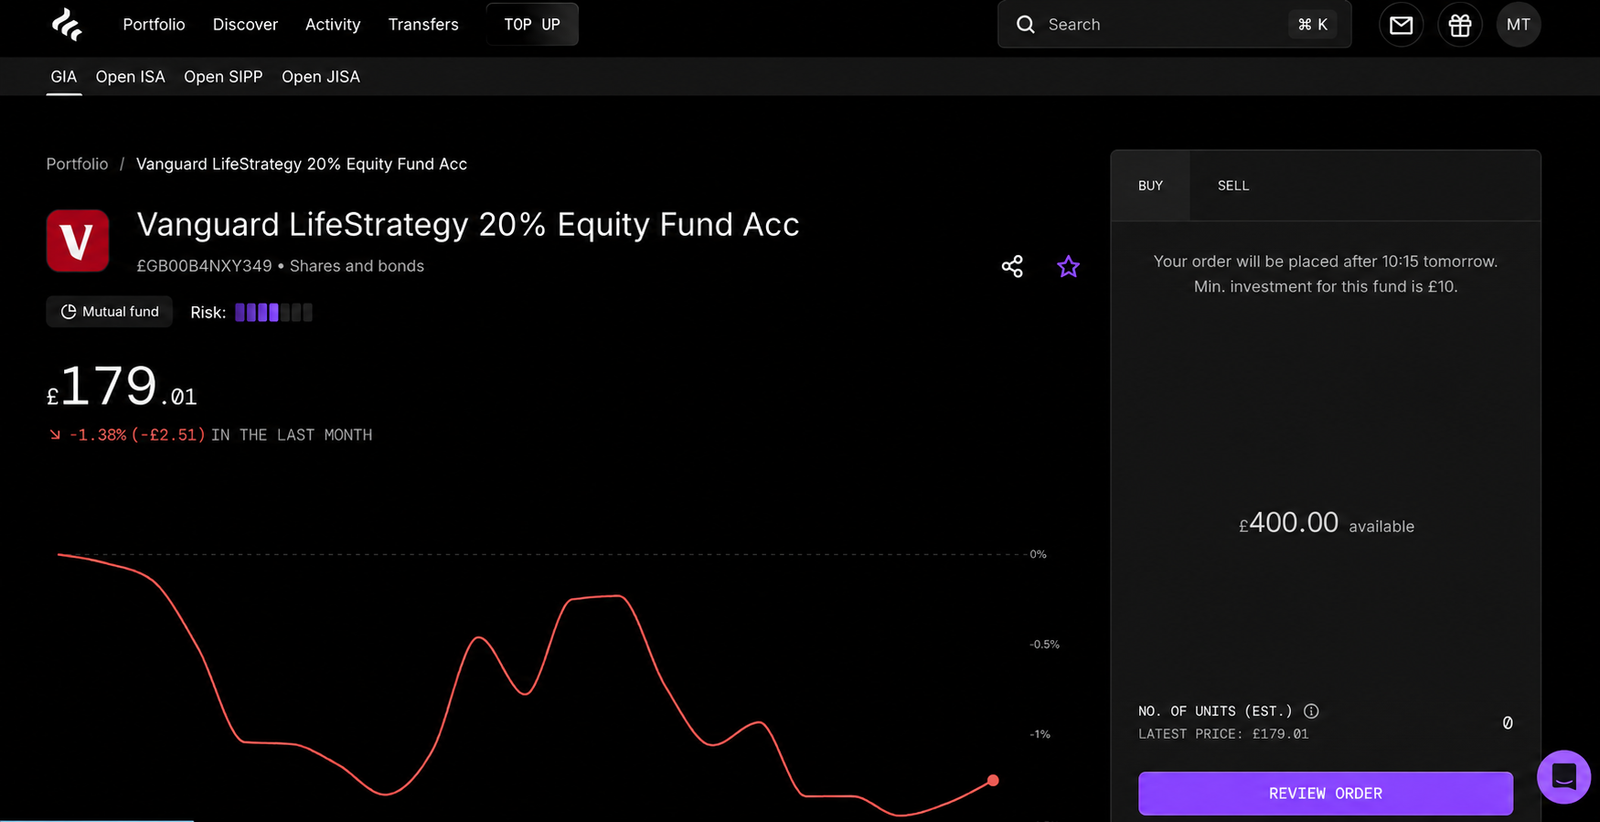The width and height of the screenshot is (1600, 822).
Task: Open the Discover menu
Action: point(245,25)
